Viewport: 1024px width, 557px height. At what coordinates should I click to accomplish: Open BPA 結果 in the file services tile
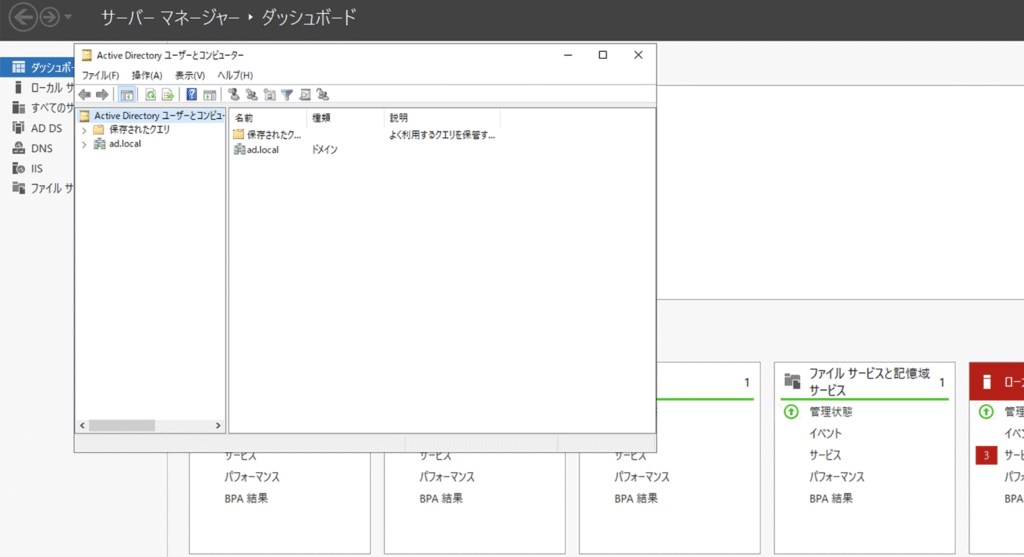tap(831, 498)
